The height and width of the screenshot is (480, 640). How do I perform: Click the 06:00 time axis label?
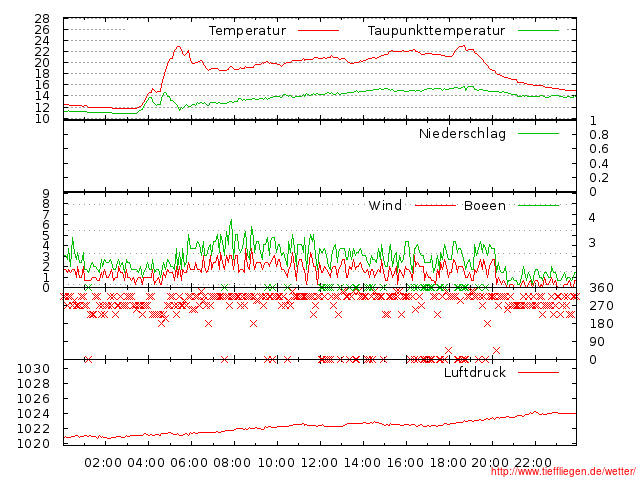coord(189,463)
